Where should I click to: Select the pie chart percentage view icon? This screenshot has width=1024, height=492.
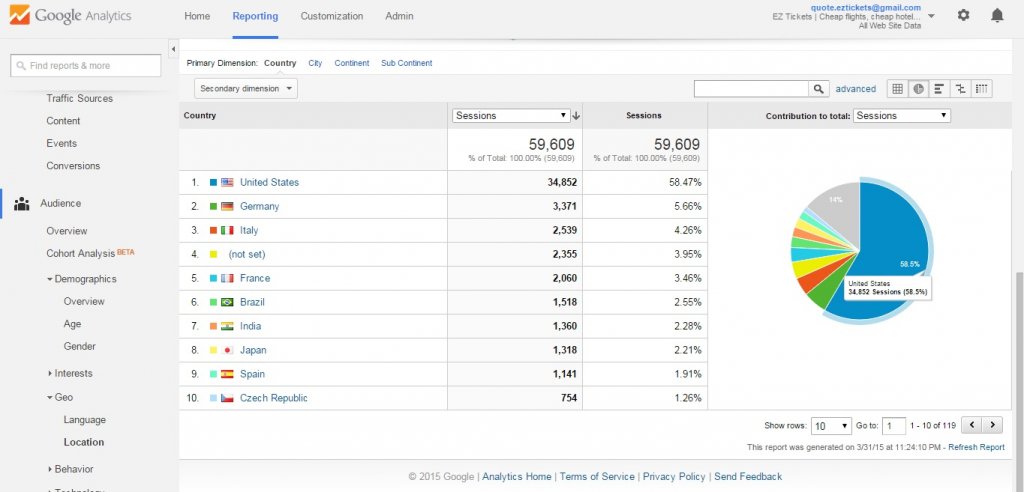point(918,89)
